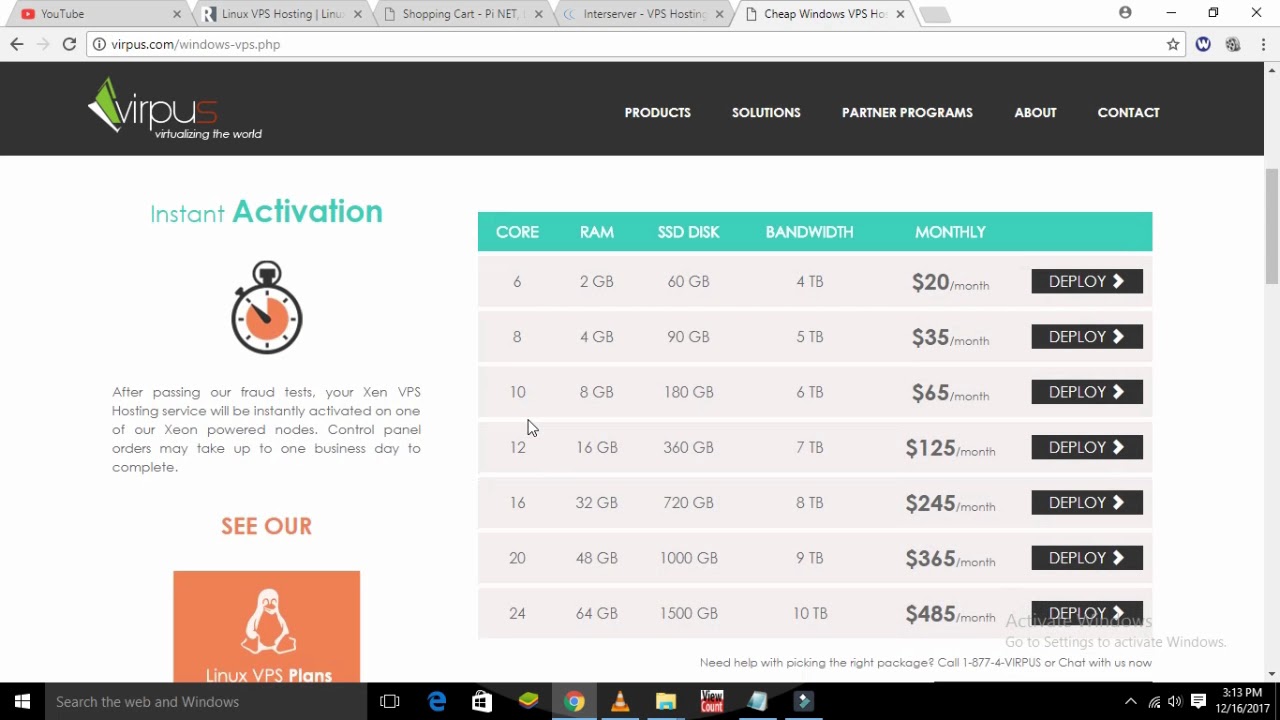Launch Microsoft Edge from taskbar
This screenshot has width=1280, height=720.
click(437, 701)
